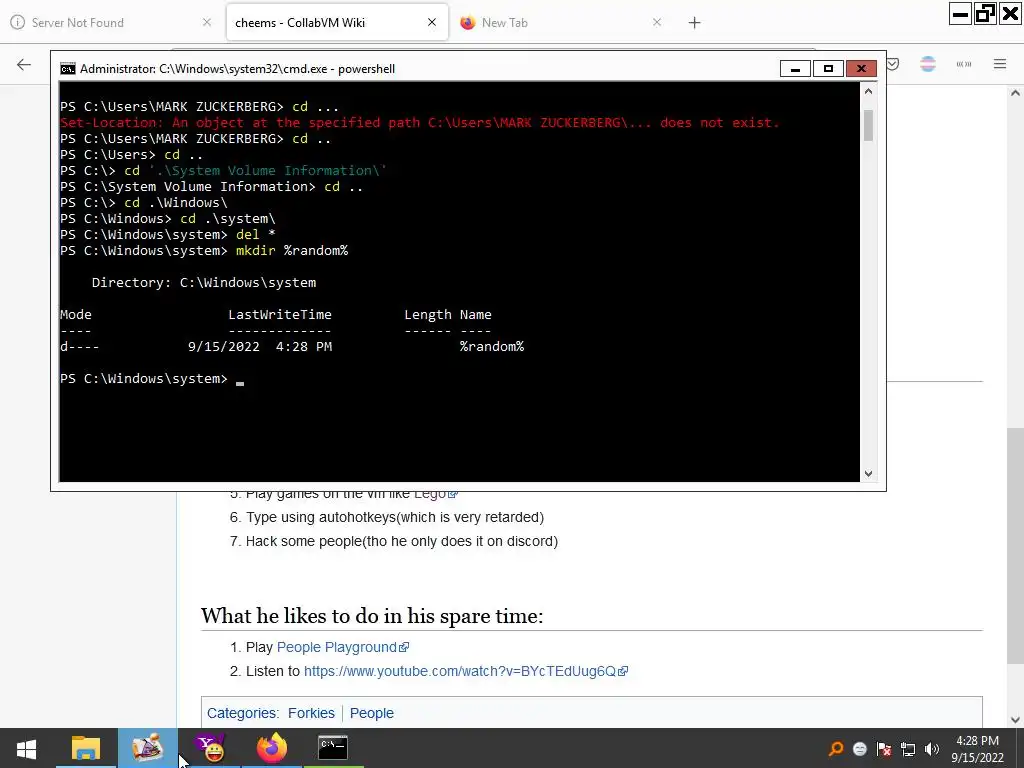Switch to Firefox via the taskbar icon
Viewport: 1024px width, 768px height.
(x=272, y=748)
